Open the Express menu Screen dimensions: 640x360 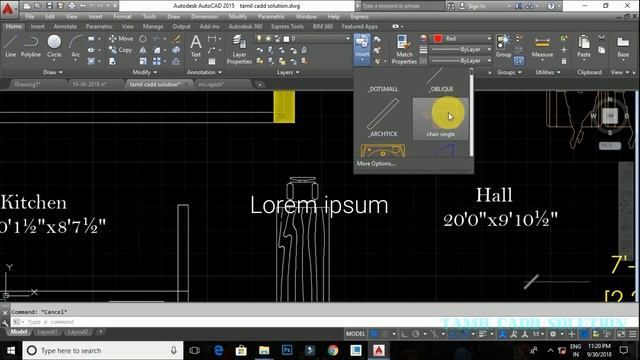click(x=360, y=17)
